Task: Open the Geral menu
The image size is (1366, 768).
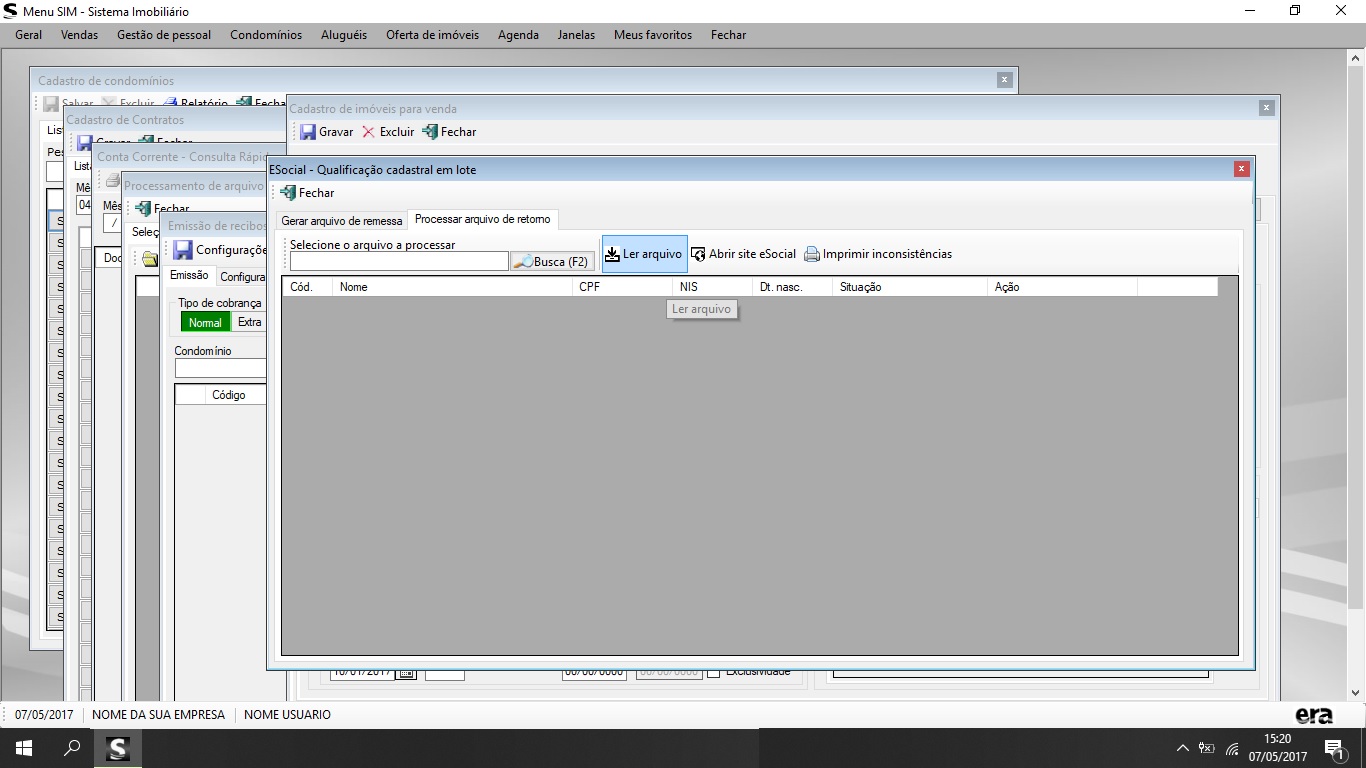Action: coord(28,35)
